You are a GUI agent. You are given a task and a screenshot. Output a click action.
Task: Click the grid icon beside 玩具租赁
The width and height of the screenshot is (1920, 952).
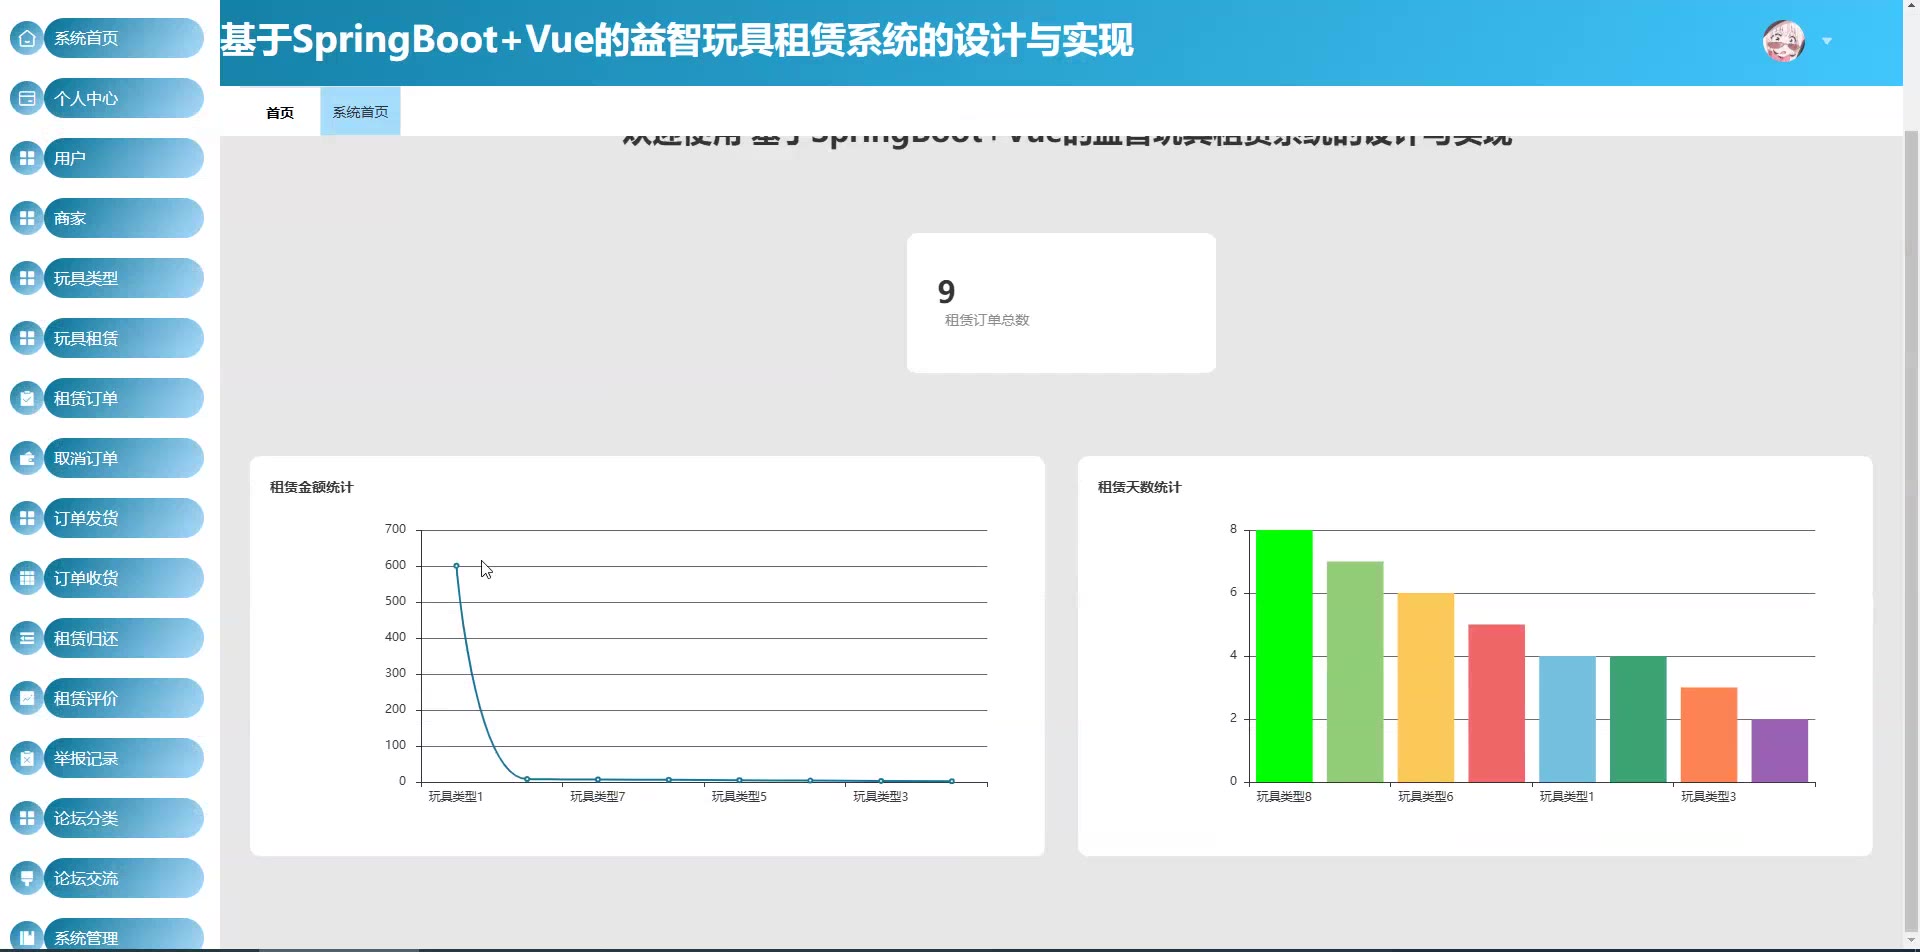click(27, 338)
